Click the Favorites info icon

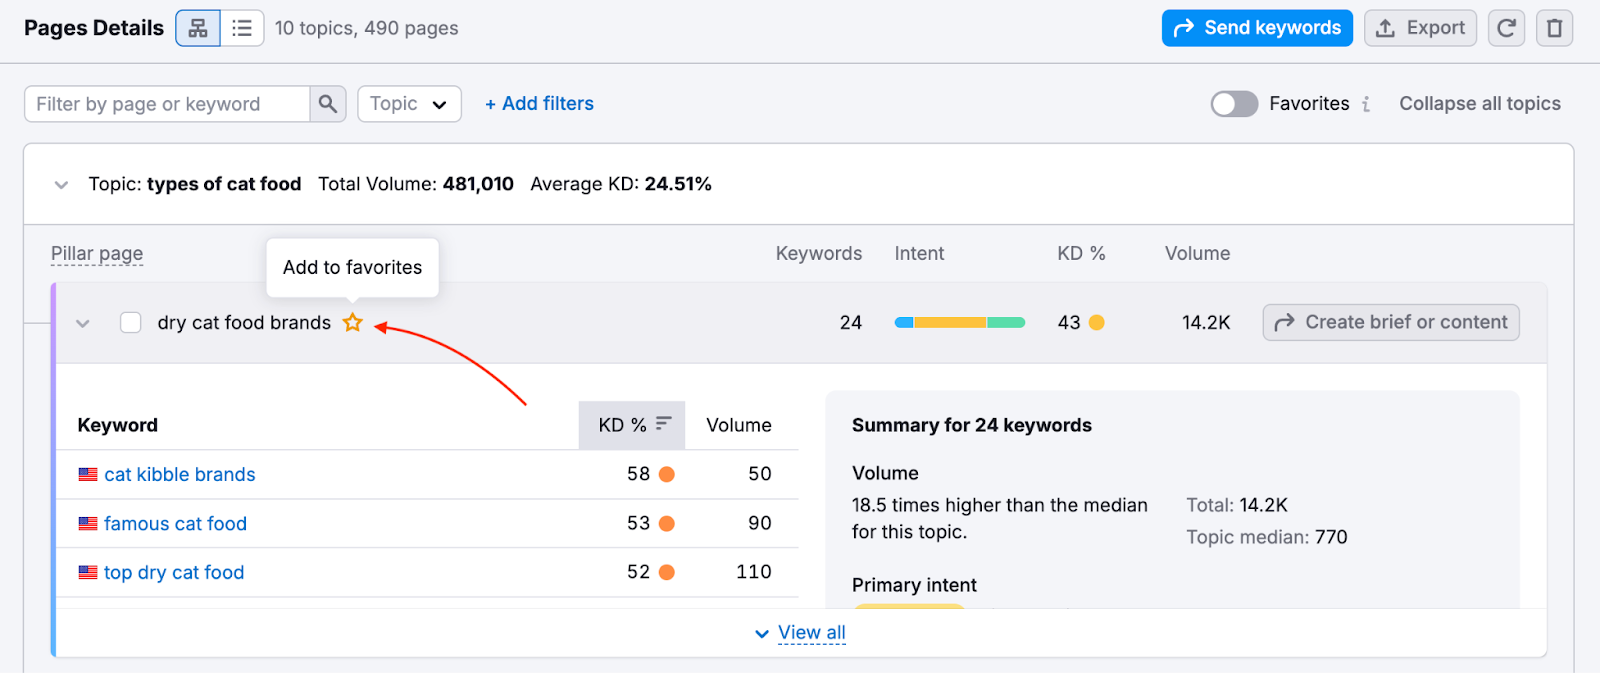coord(1366,104)
